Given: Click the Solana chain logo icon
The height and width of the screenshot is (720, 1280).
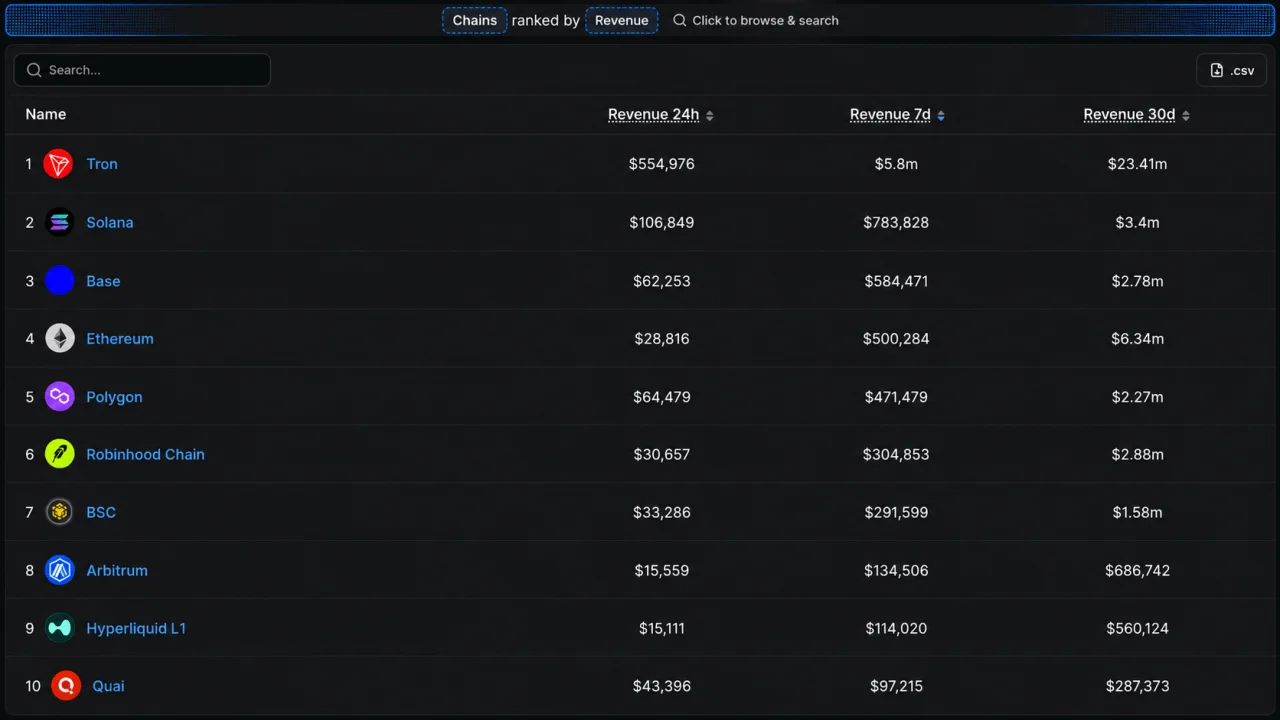Looking at the screenshot, I should (60, 222).
